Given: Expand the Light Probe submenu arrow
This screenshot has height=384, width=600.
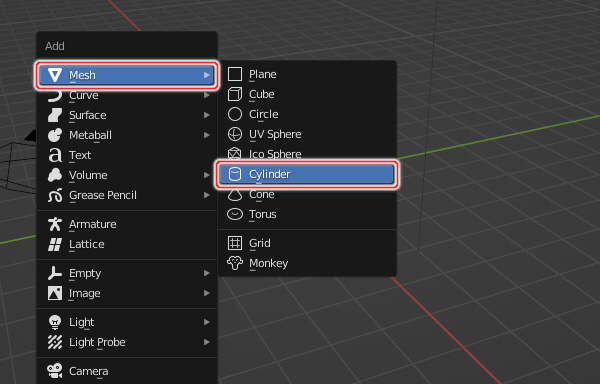Looking at the screenshot, I should click(207, 342).
